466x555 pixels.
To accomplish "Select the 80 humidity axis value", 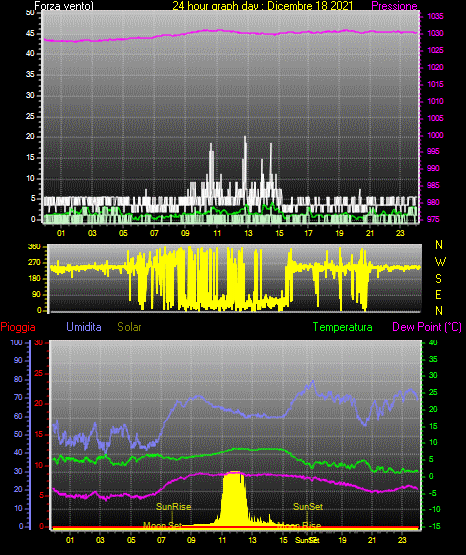I will (18, 379).
